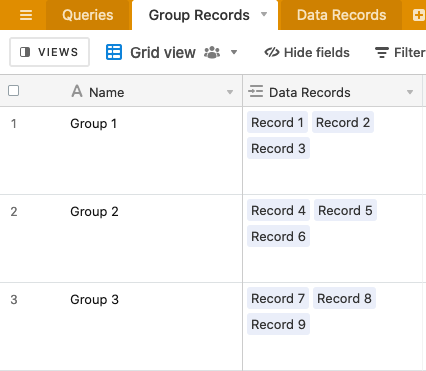Tick the select-all rows checkbox
The width and height of the screenshot is (426, 371).
pyautogui.click(x=13, y=91)
